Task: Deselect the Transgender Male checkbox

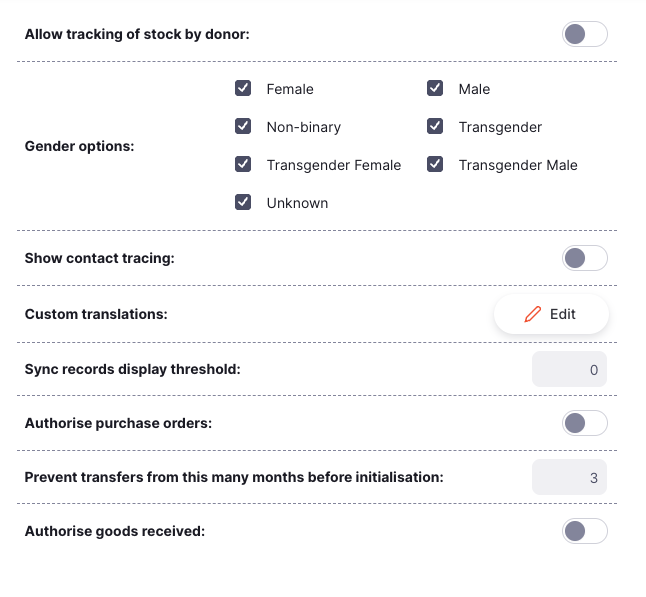Action: pos(435,165)
